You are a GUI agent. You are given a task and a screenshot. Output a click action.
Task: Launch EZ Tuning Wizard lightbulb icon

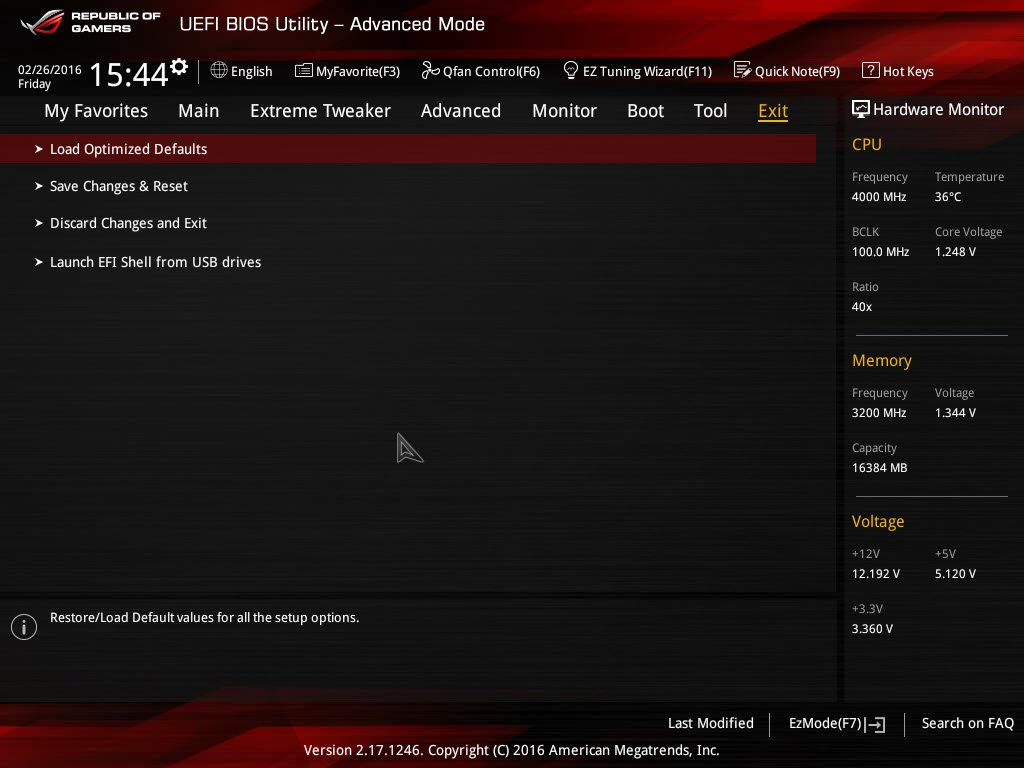pos(570,70)
